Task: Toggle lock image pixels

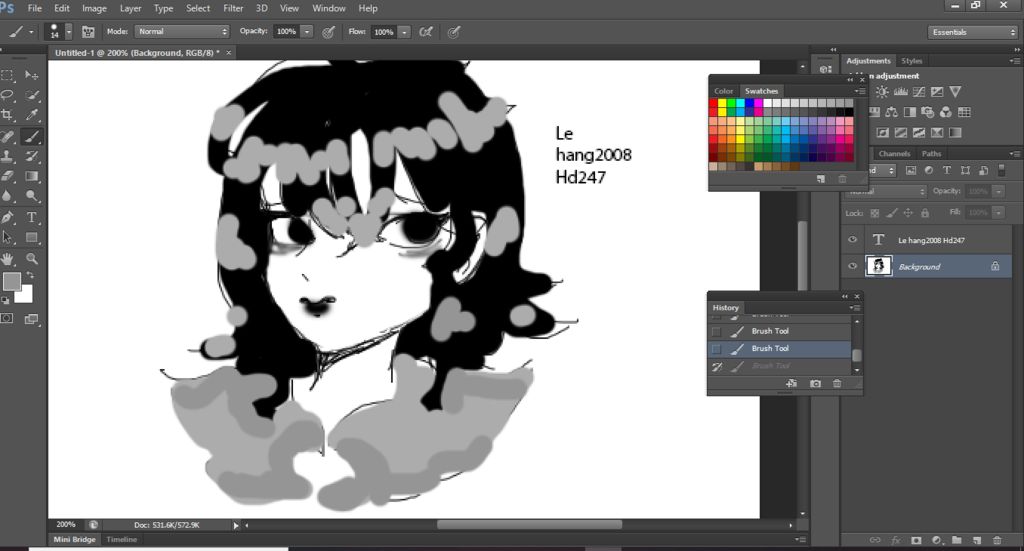Action: click(x=891, y=213)
